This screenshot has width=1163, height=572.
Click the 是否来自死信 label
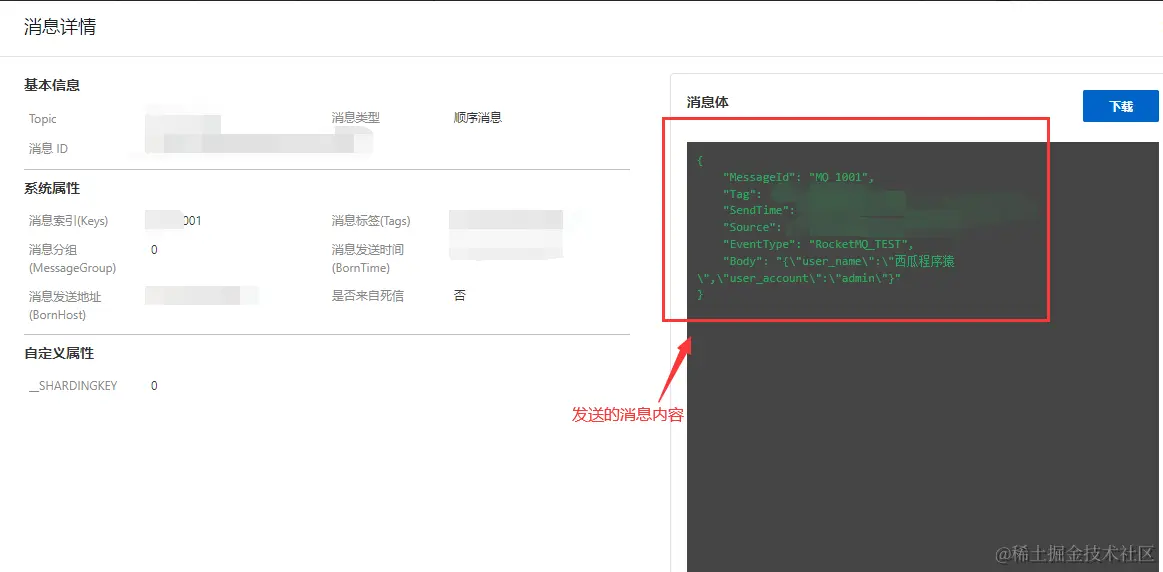click(x=368, y=295)
